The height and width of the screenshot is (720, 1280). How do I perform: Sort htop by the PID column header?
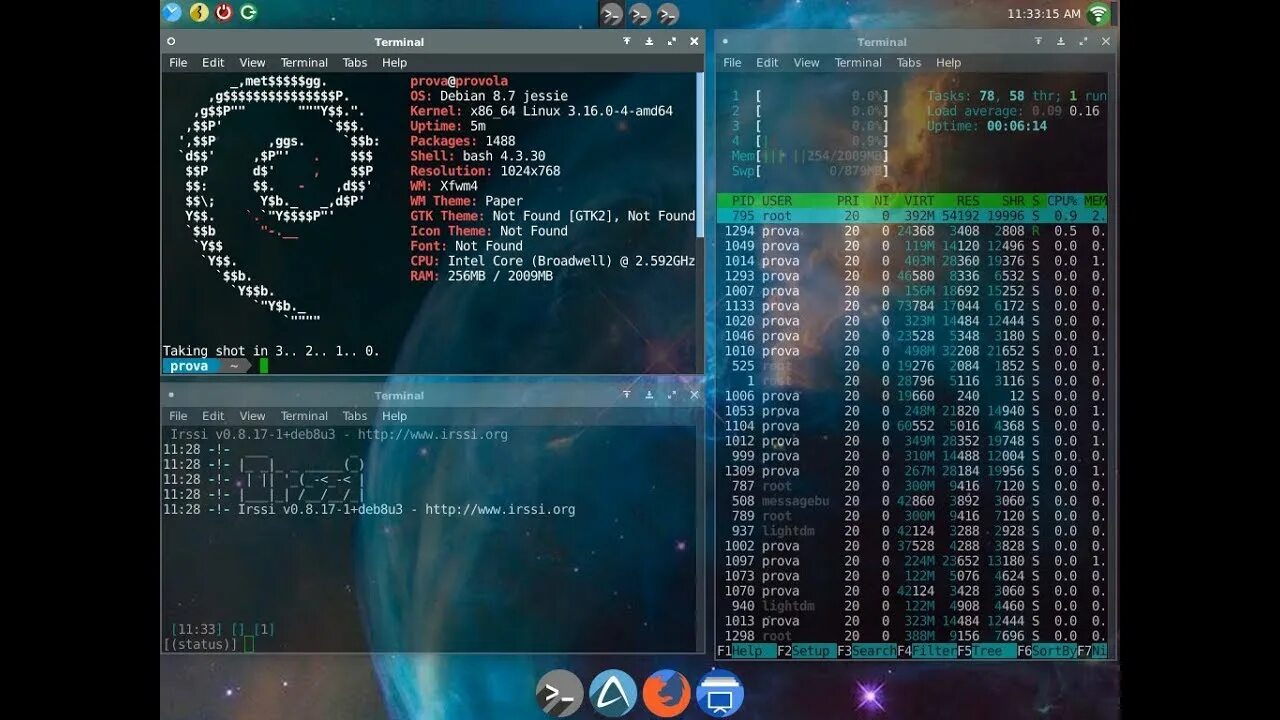pos(743,201)
